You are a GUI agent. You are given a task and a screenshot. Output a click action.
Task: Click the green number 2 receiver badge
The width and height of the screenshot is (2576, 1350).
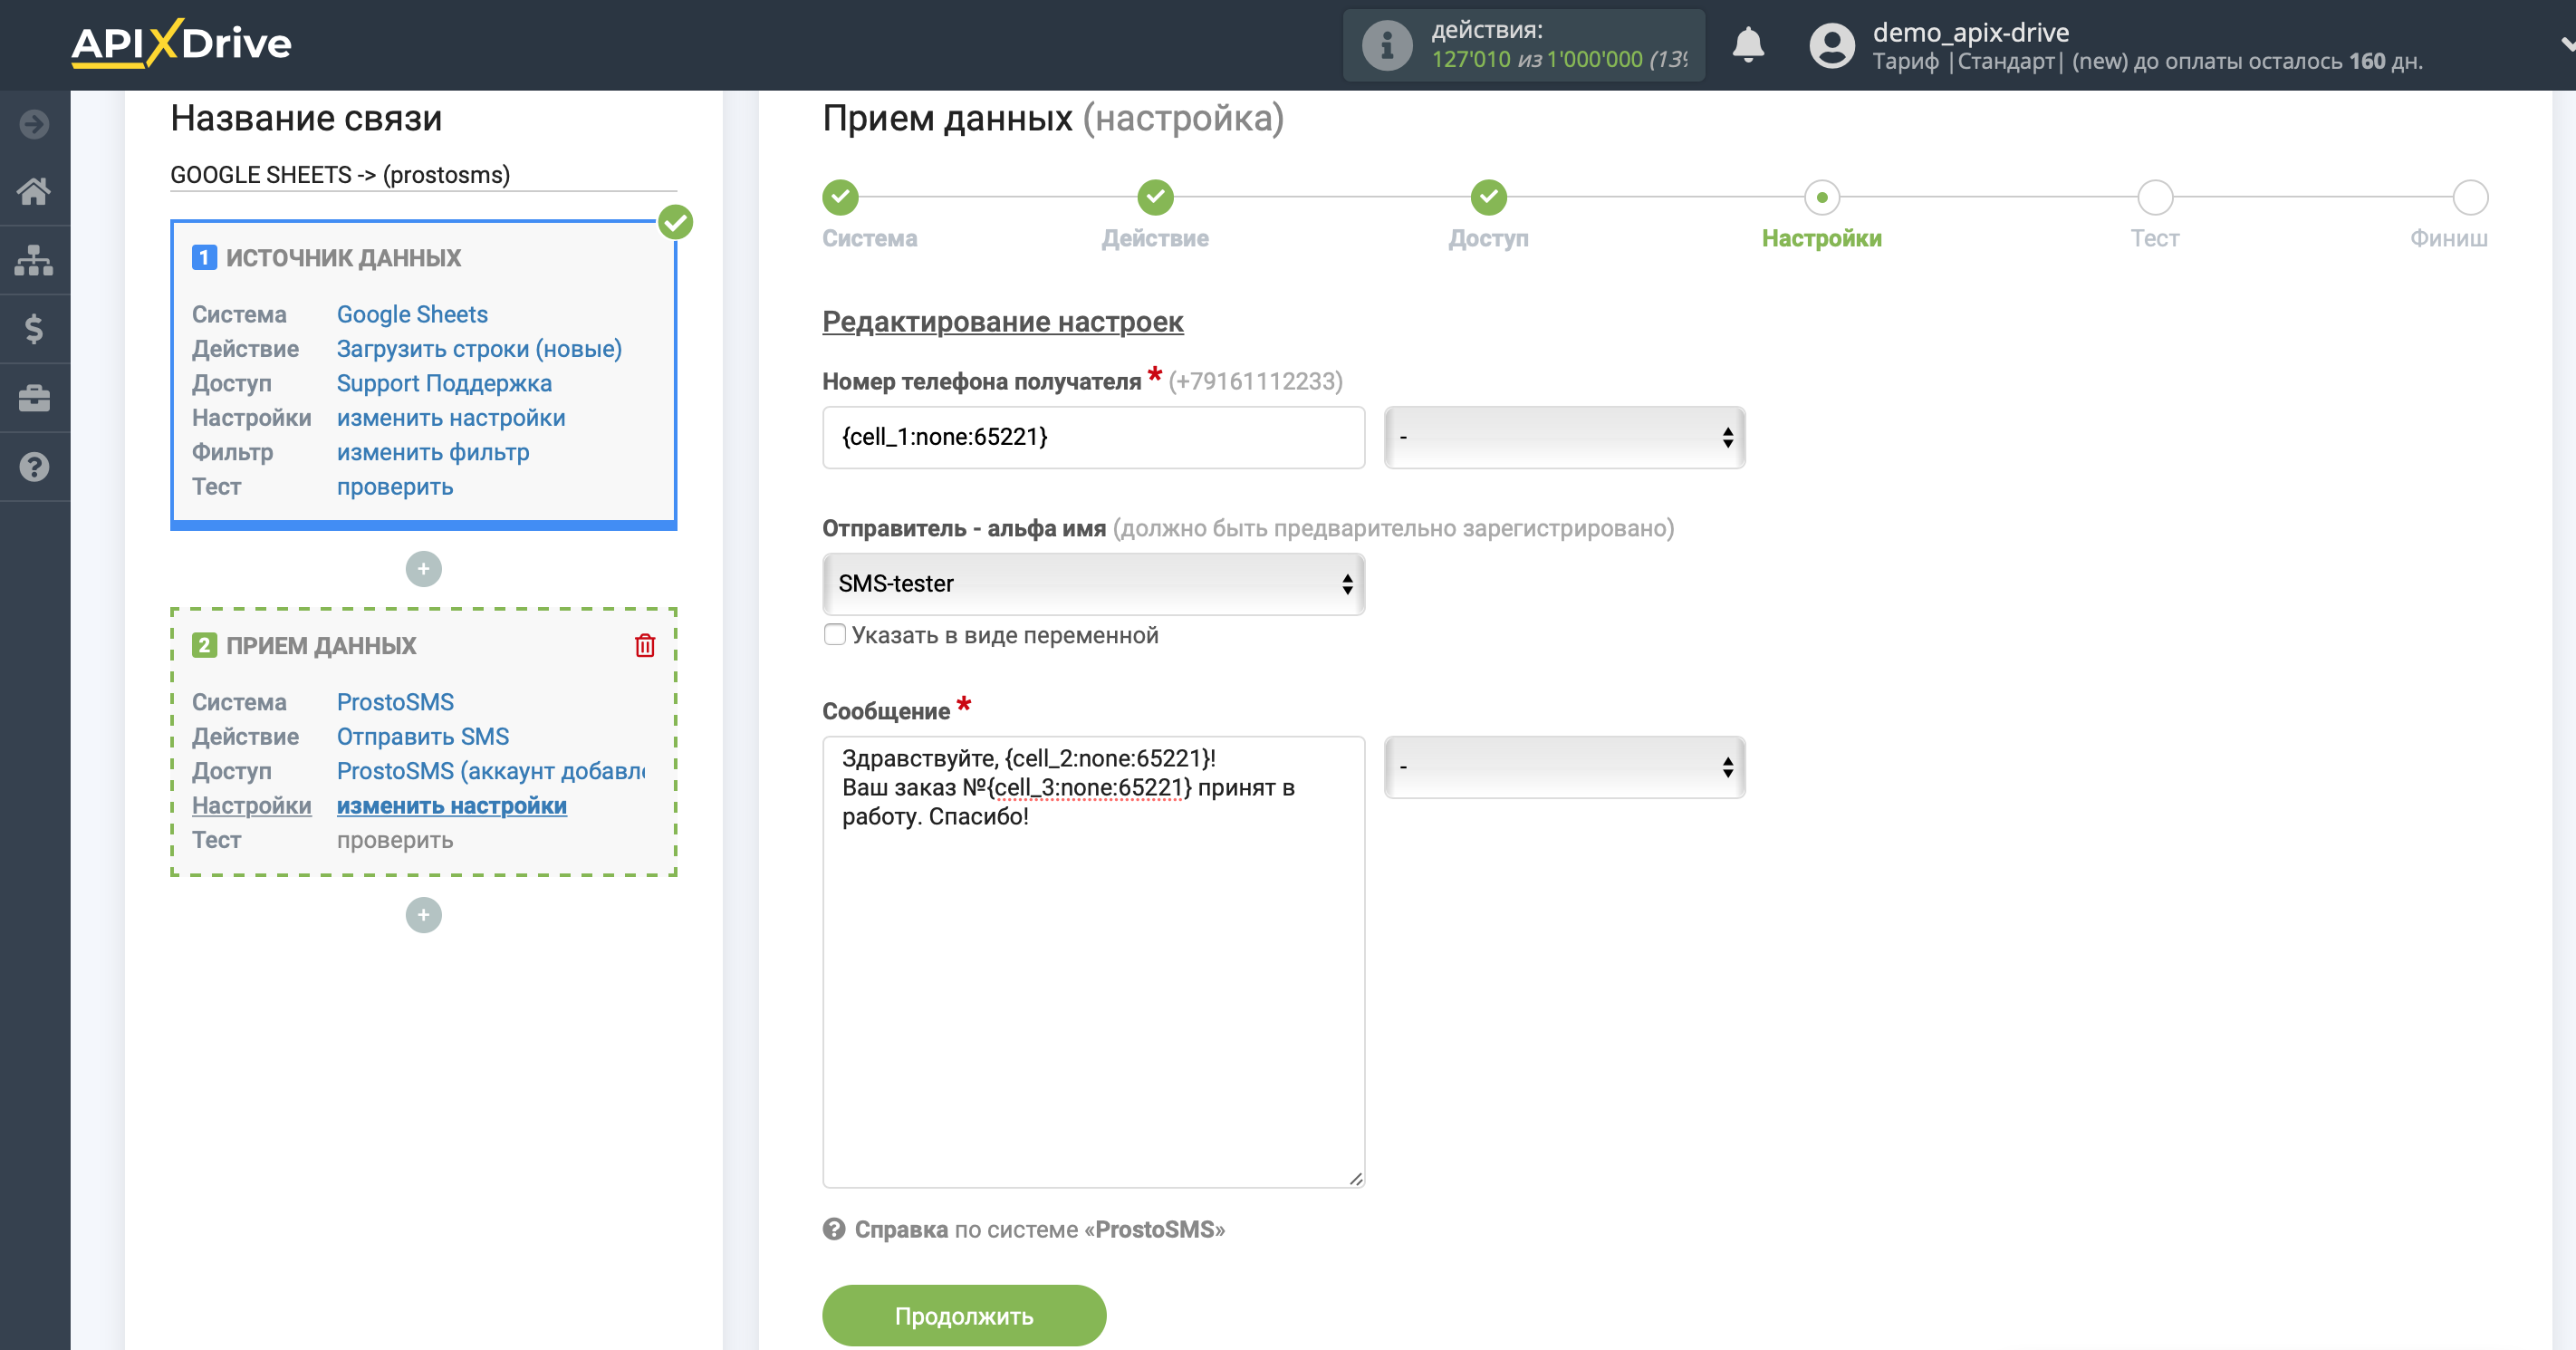pyautogui.click(x=204, y=645)
